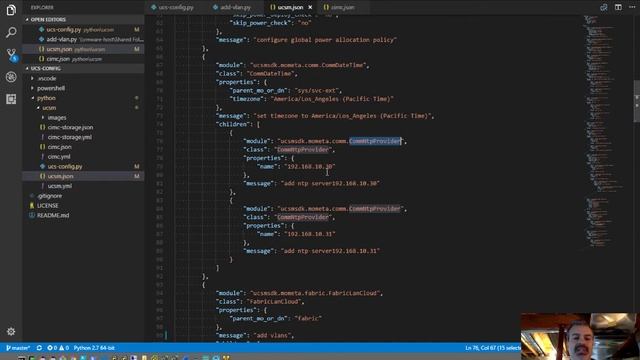Click the open changes icon in editor title
This screenshot has width=640, height=360.
tap(604, 7)
